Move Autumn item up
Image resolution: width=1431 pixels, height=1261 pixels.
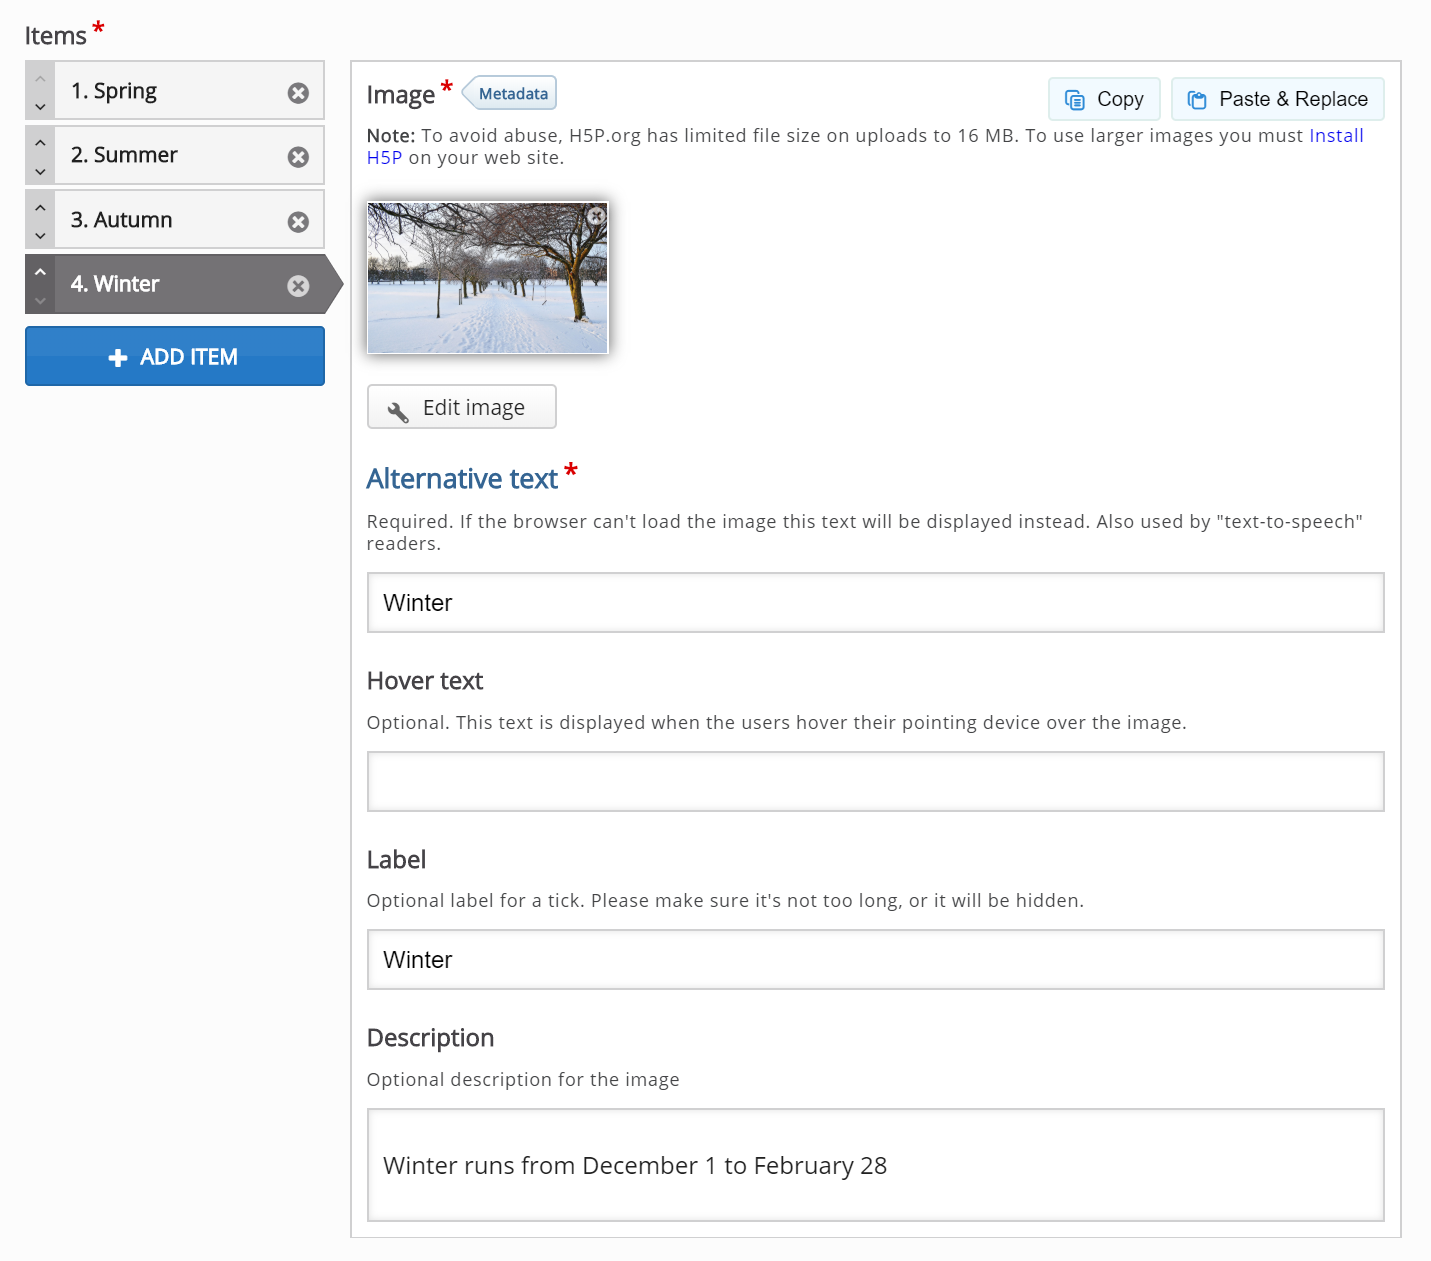(40, 207)
